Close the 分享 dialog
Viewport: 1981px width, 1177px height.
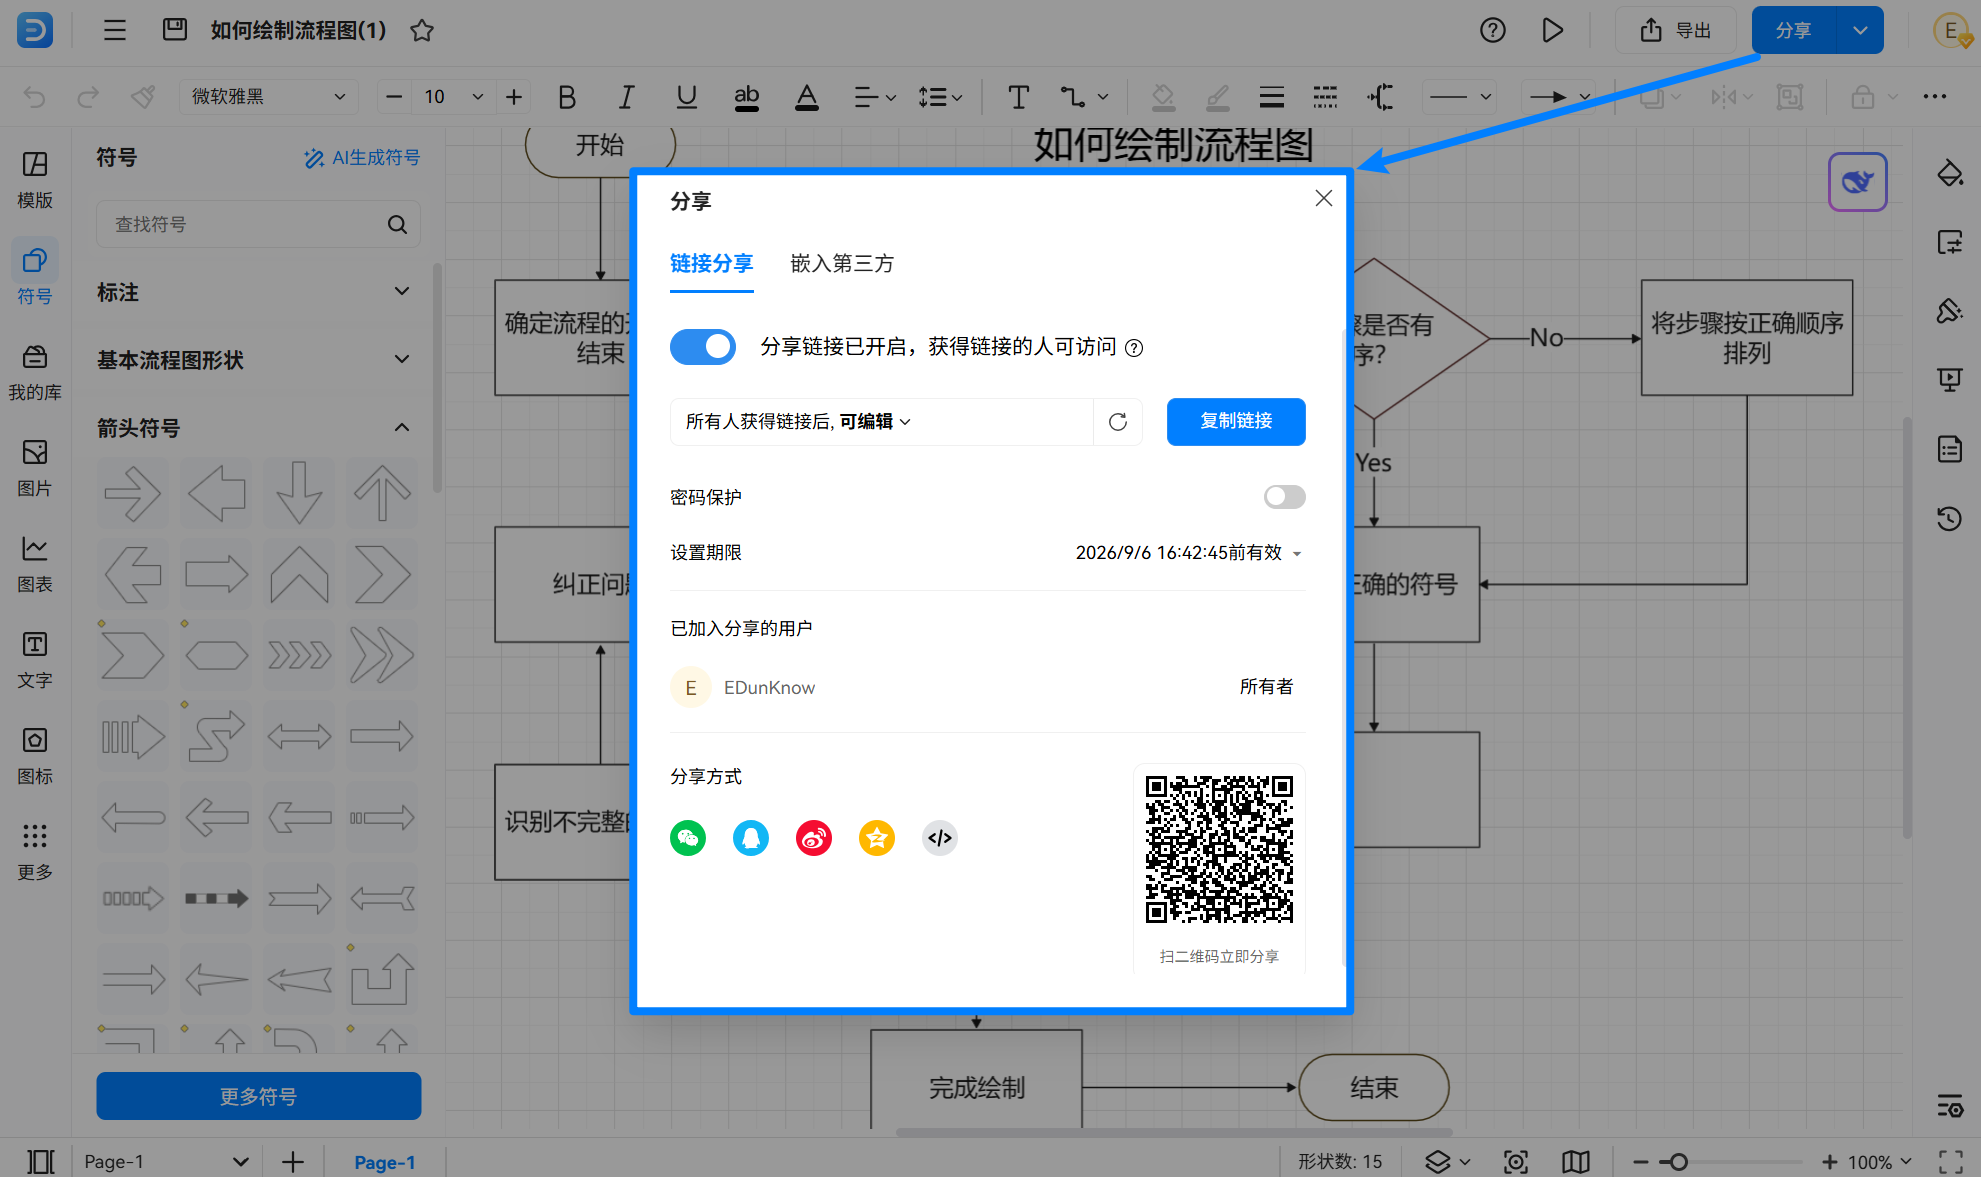click(1324, 198)
